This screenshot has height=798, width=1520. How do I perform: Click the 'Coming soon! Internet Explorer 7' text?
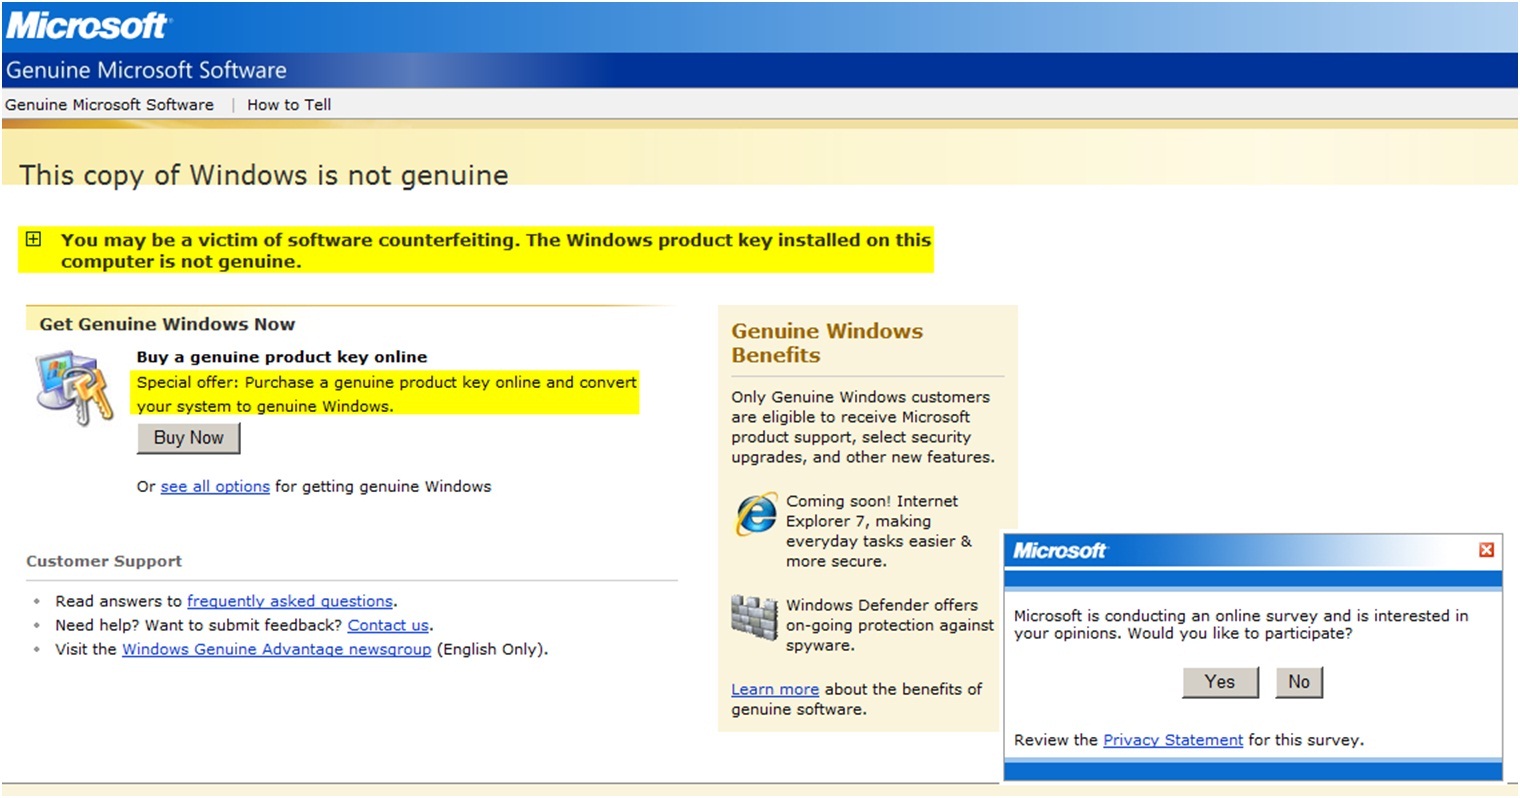click(879, 531)
